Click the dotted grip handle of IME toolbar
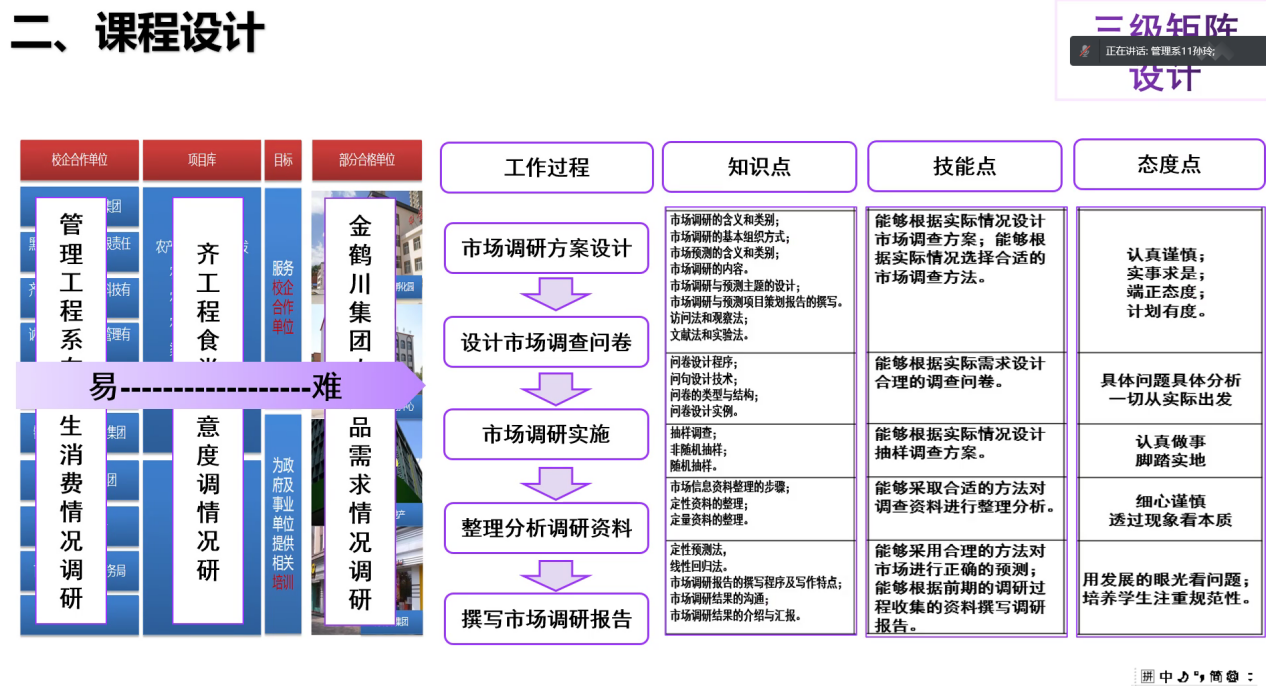This screenshot has width=1266, height=691. [x=1135, y=675]
